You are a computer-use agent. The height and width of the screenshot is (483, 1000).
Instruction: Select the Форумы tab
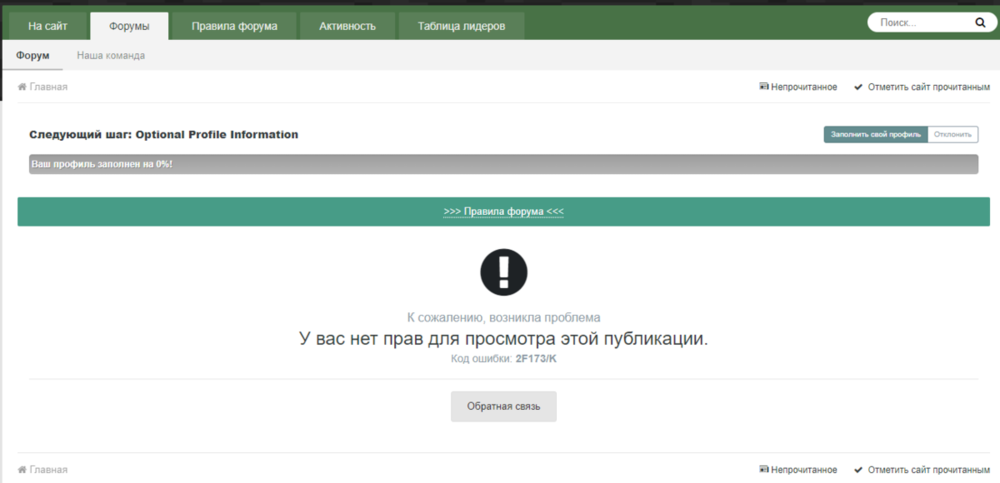[x=129, y=26]
